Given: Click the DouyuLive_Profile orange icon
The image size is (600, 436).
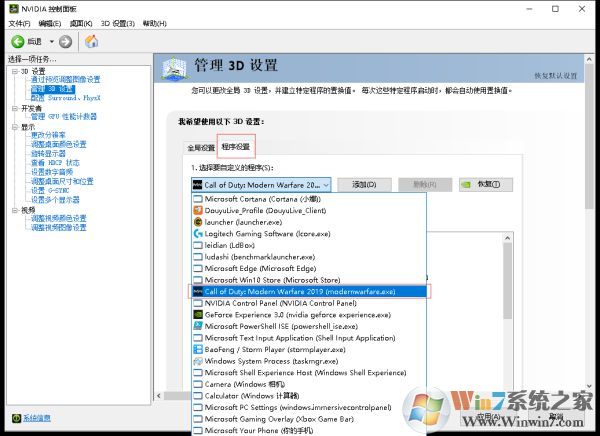Looking at the screenshot, I should [198, 210].
